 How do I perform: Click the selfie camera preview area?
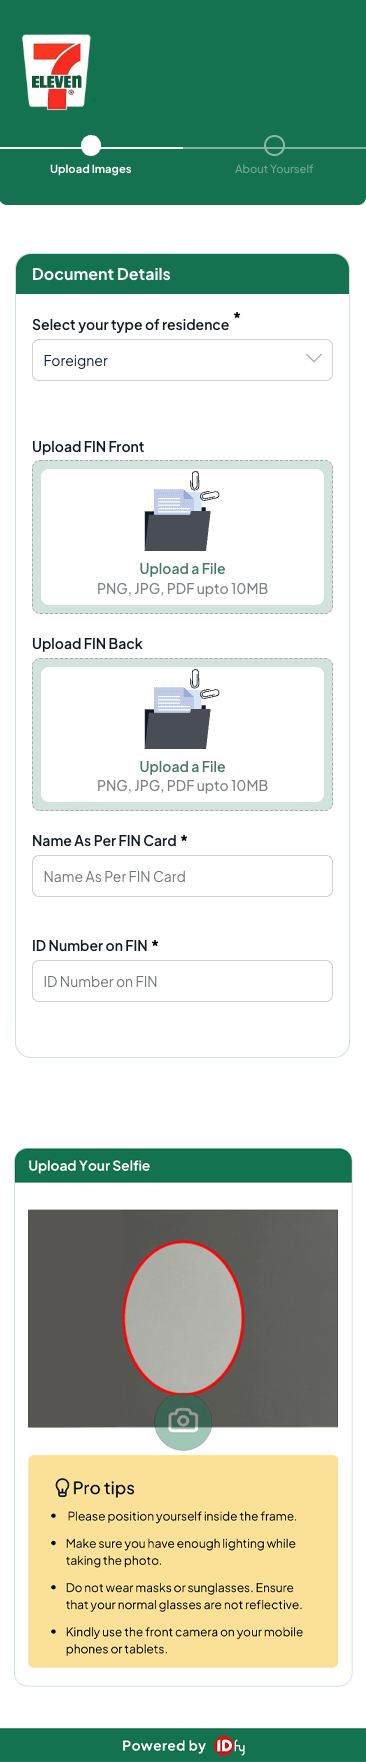183,1318
